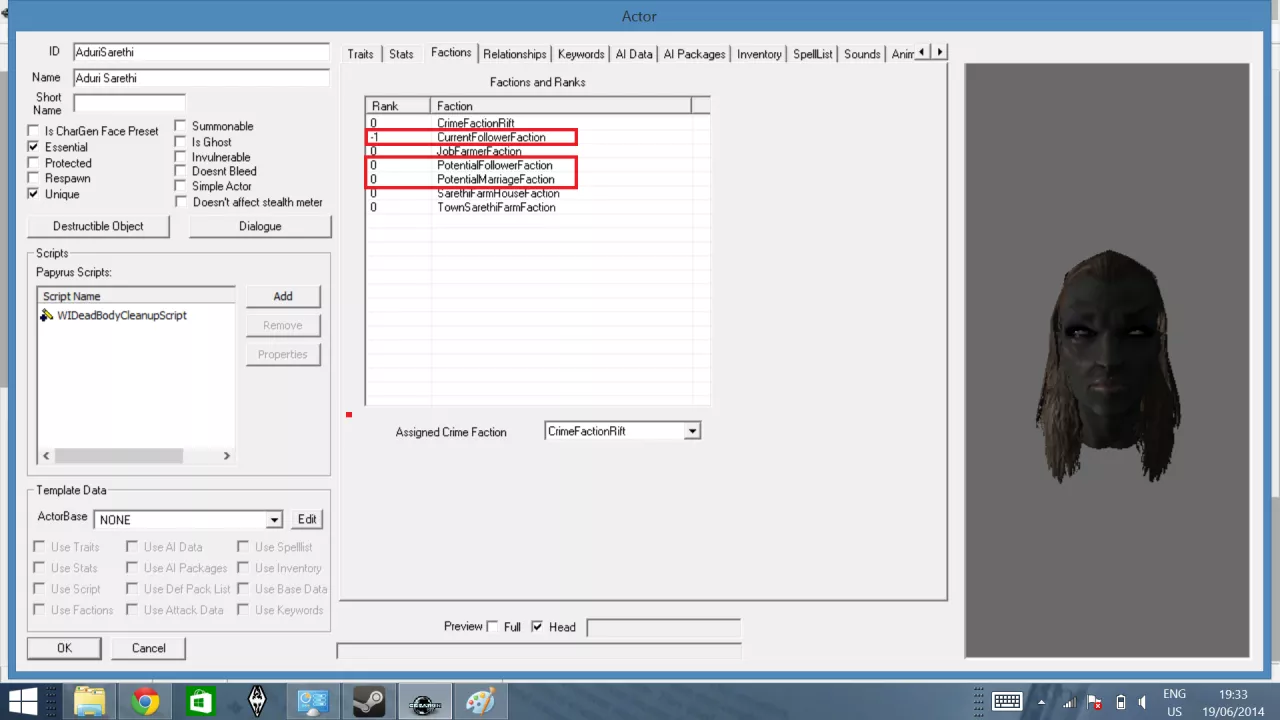
Task: Toggle the Is CharGen Face Preset checkbox
Action: (34, 131)
